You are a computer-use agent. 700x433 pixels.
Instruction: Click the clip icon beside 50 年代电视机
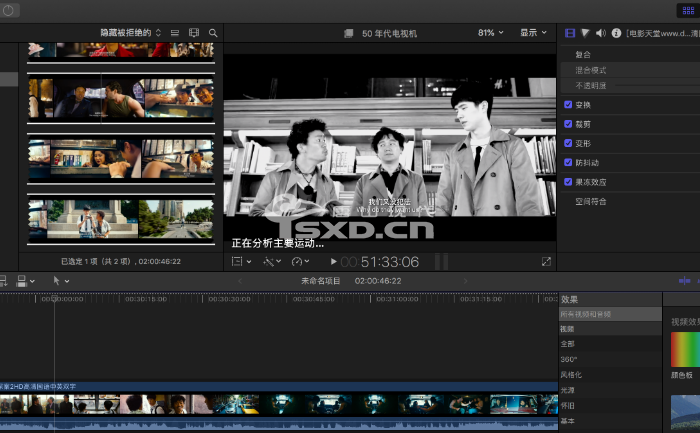point(349,33)
